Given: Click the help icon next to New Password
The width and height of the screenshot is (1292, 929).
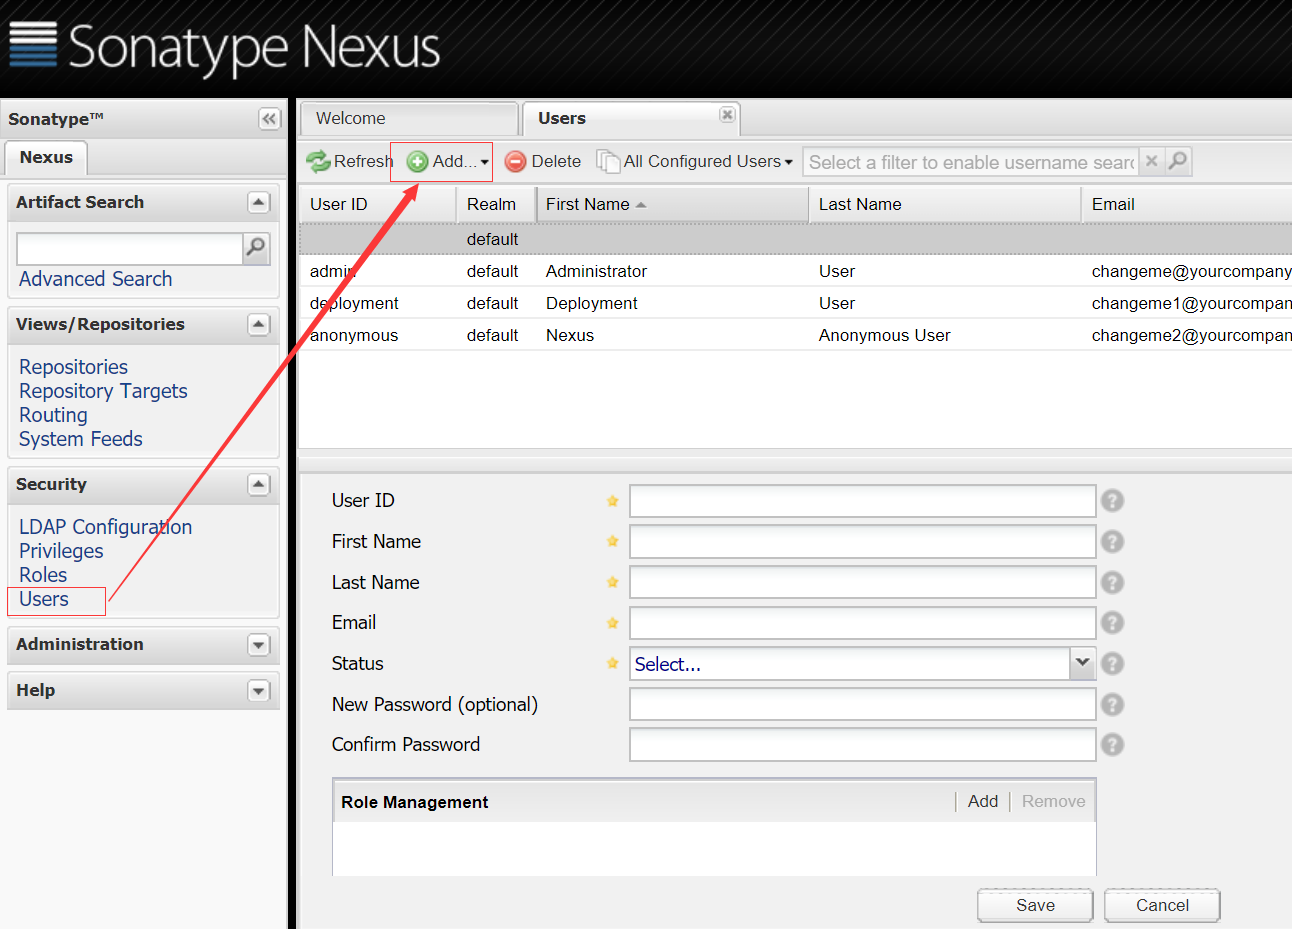Looking at the screenshot, I should pos(1112,704).
